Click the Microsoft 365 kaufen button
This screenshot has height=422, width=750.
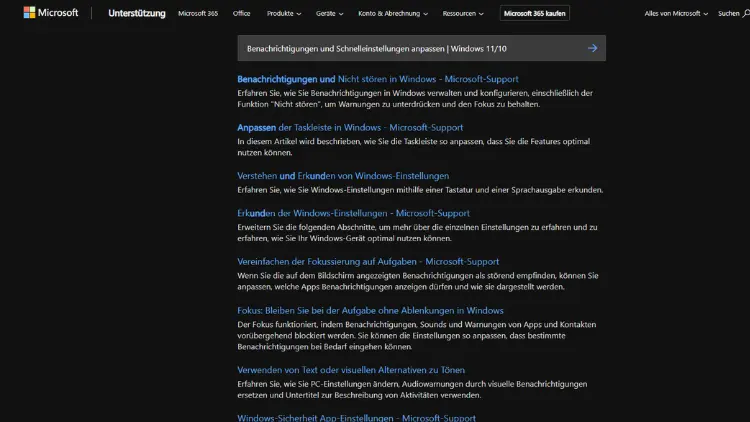(x=534, y=13)
